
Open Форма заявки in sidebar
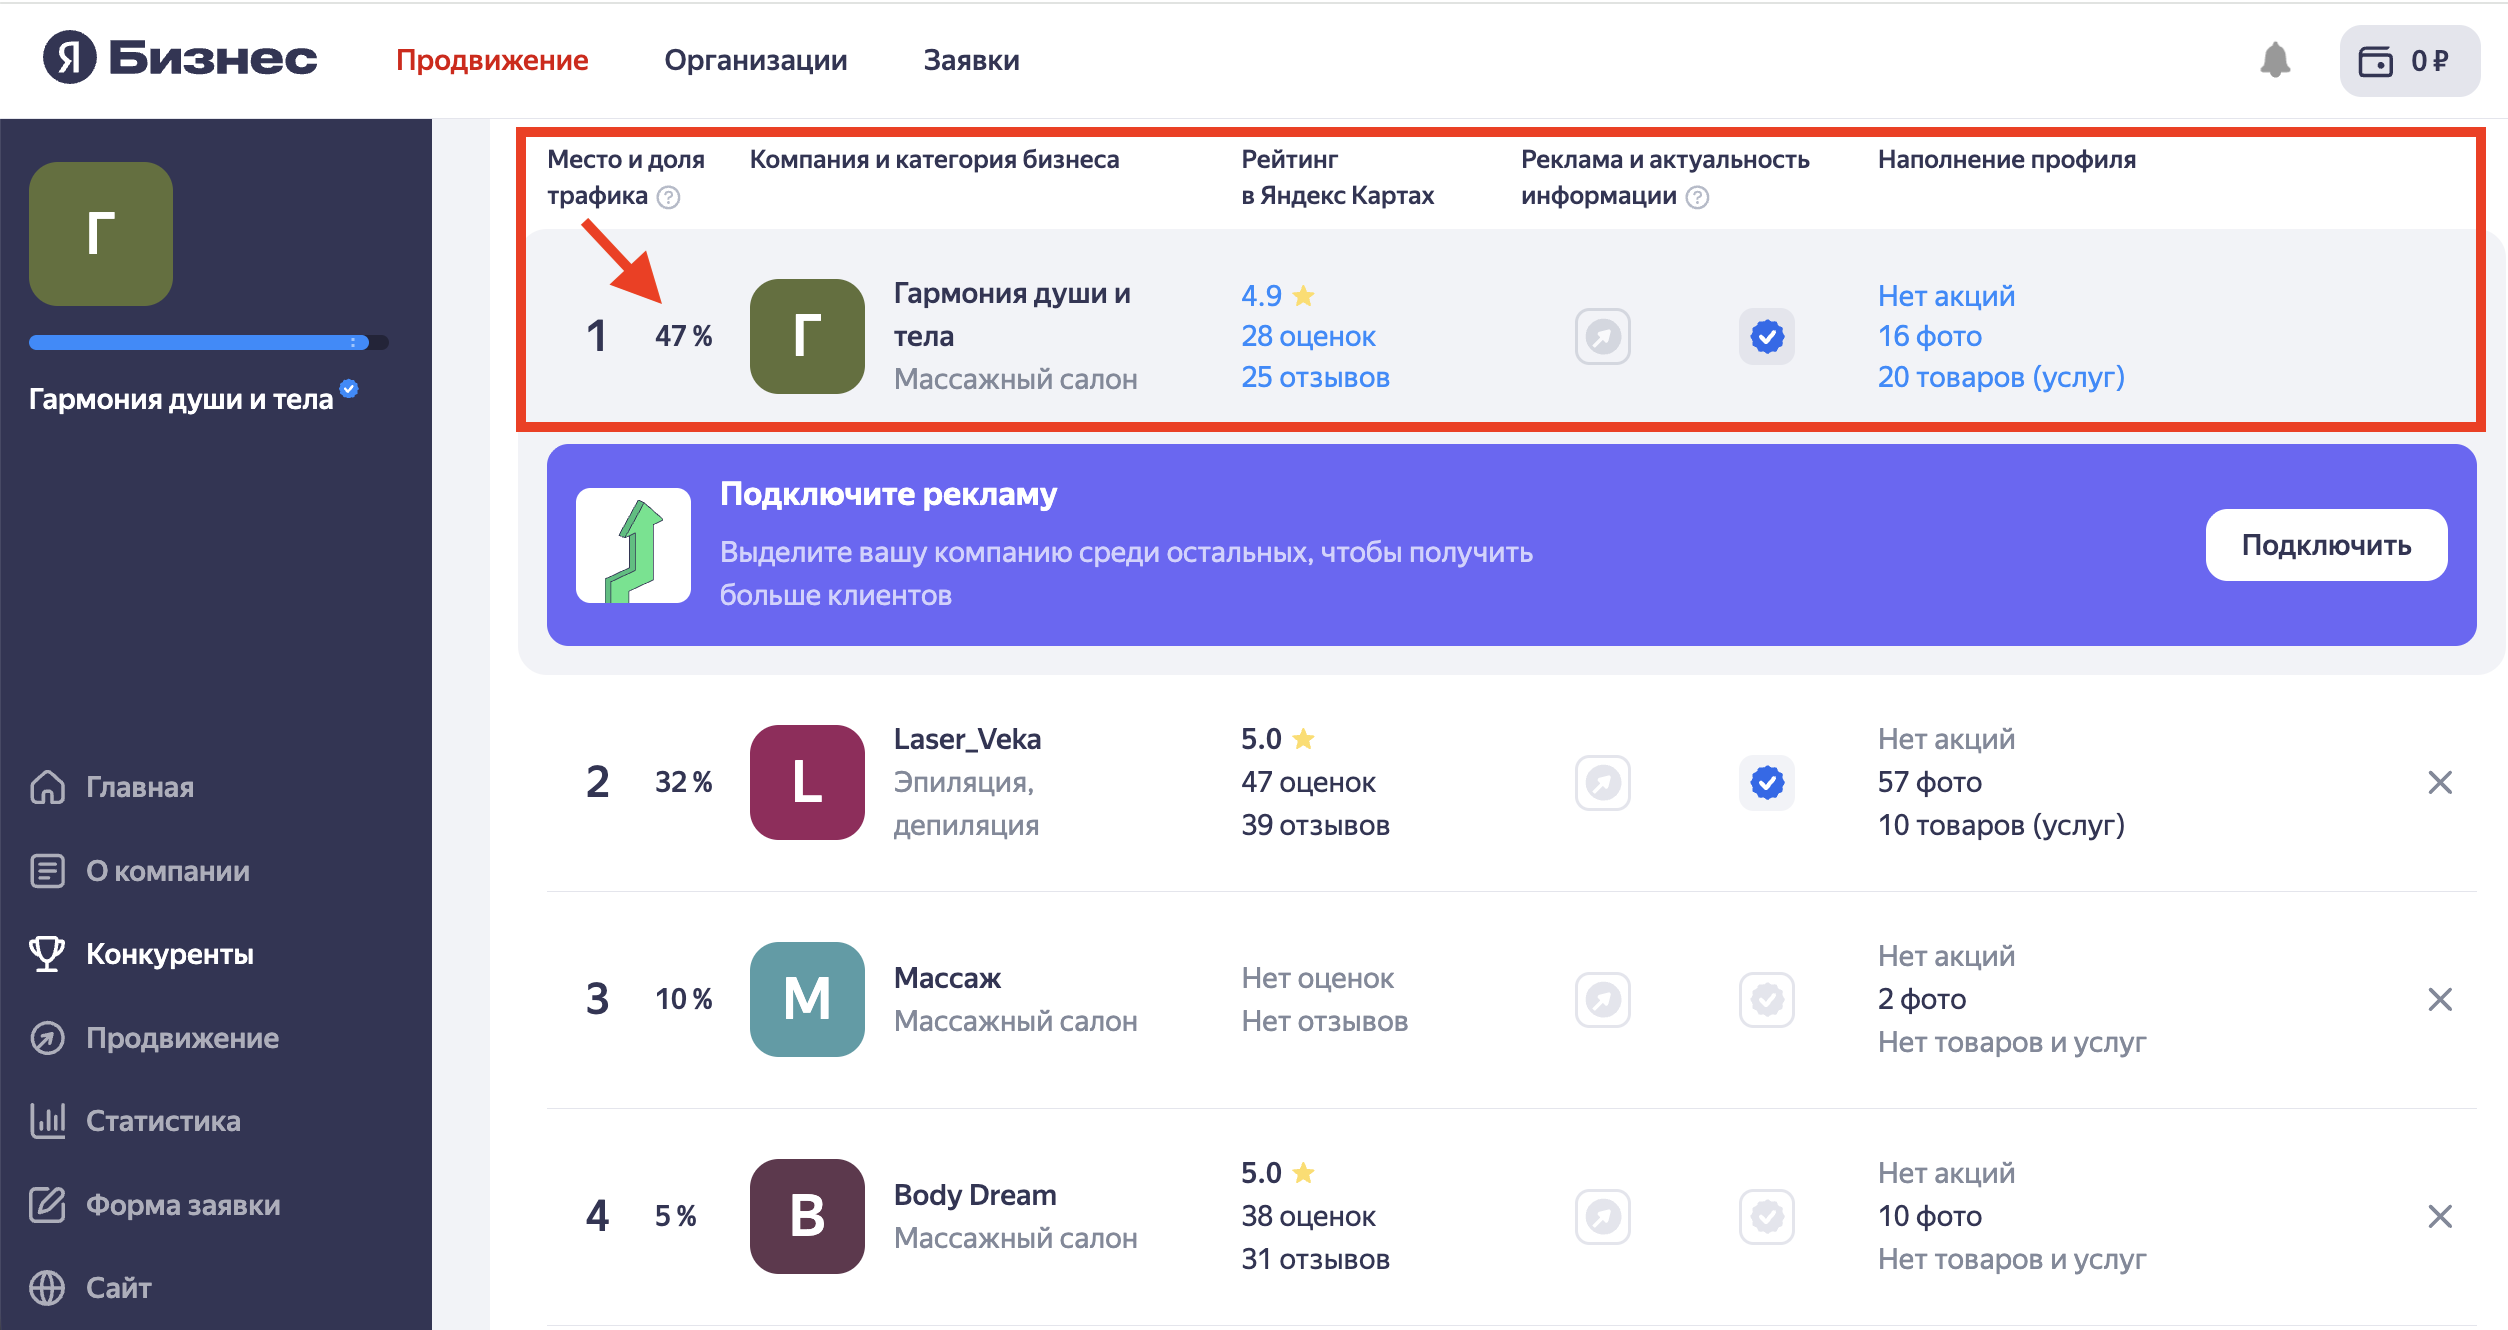coord(183,1204)
